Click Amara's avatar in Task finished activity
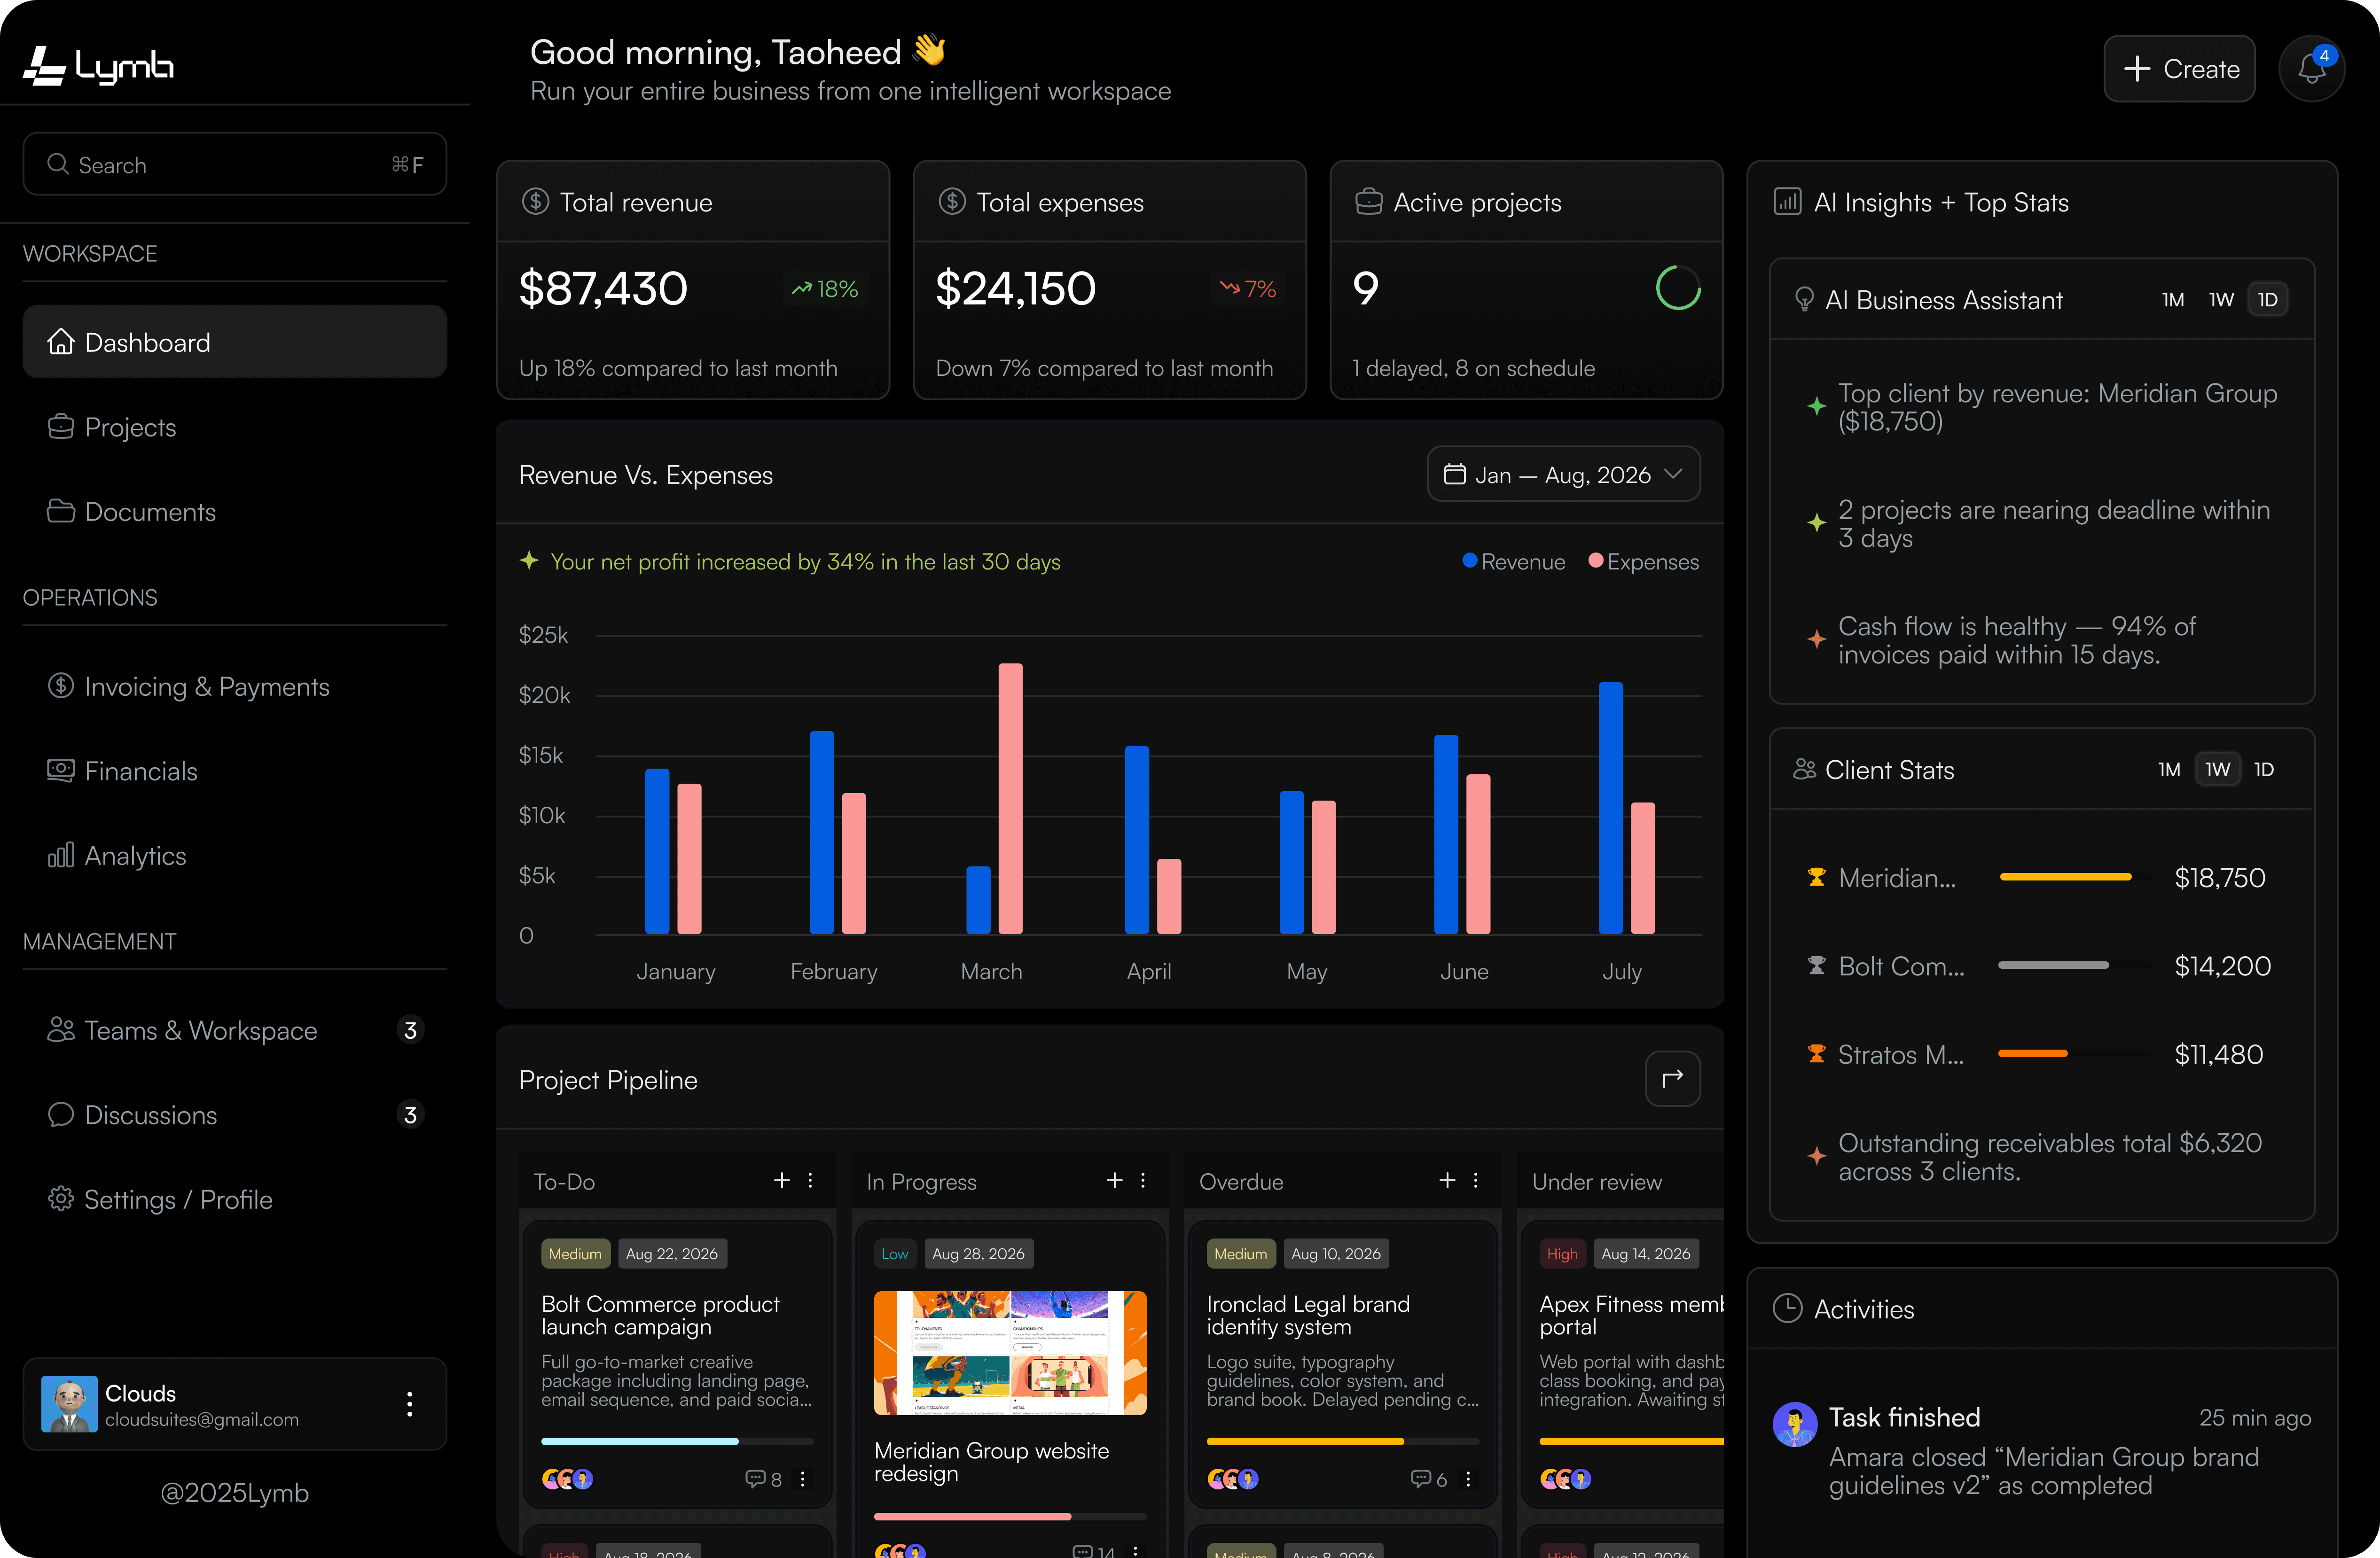The width and height of the screenshot is (2380, 1558). [x=1795, y=1424]
